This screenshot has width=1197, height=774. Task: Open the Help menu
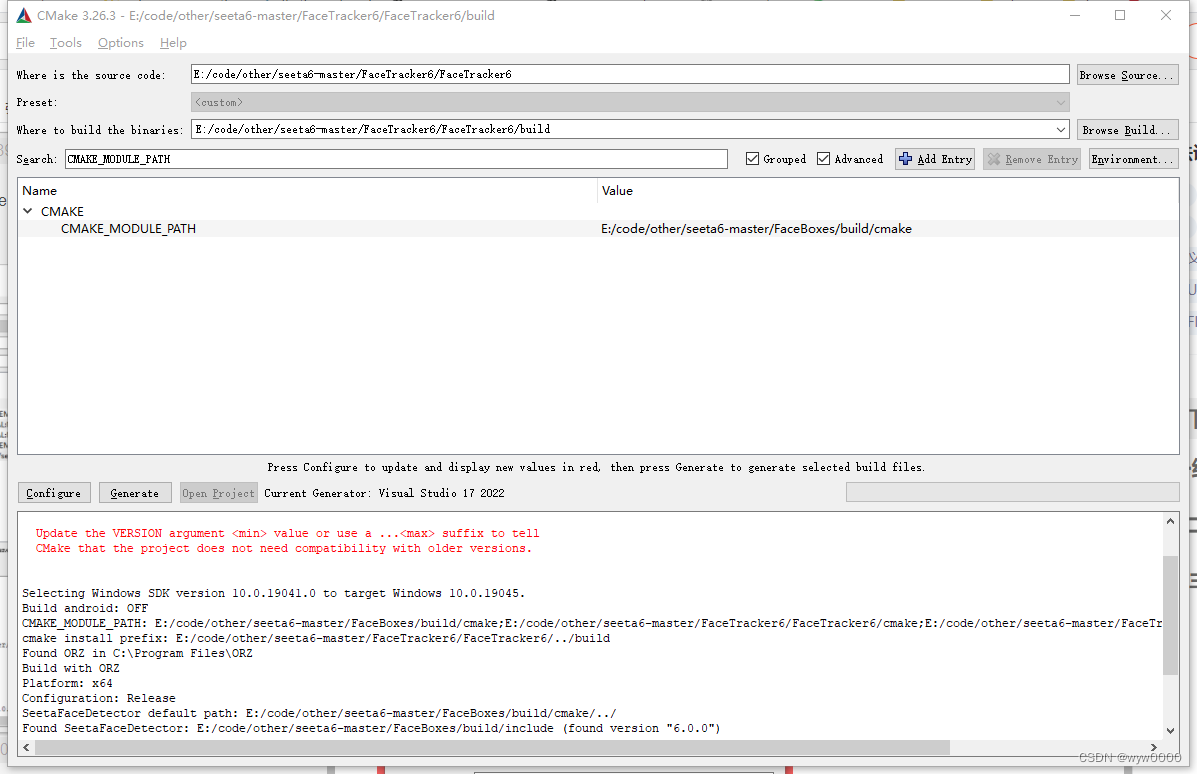pos(173,43)
